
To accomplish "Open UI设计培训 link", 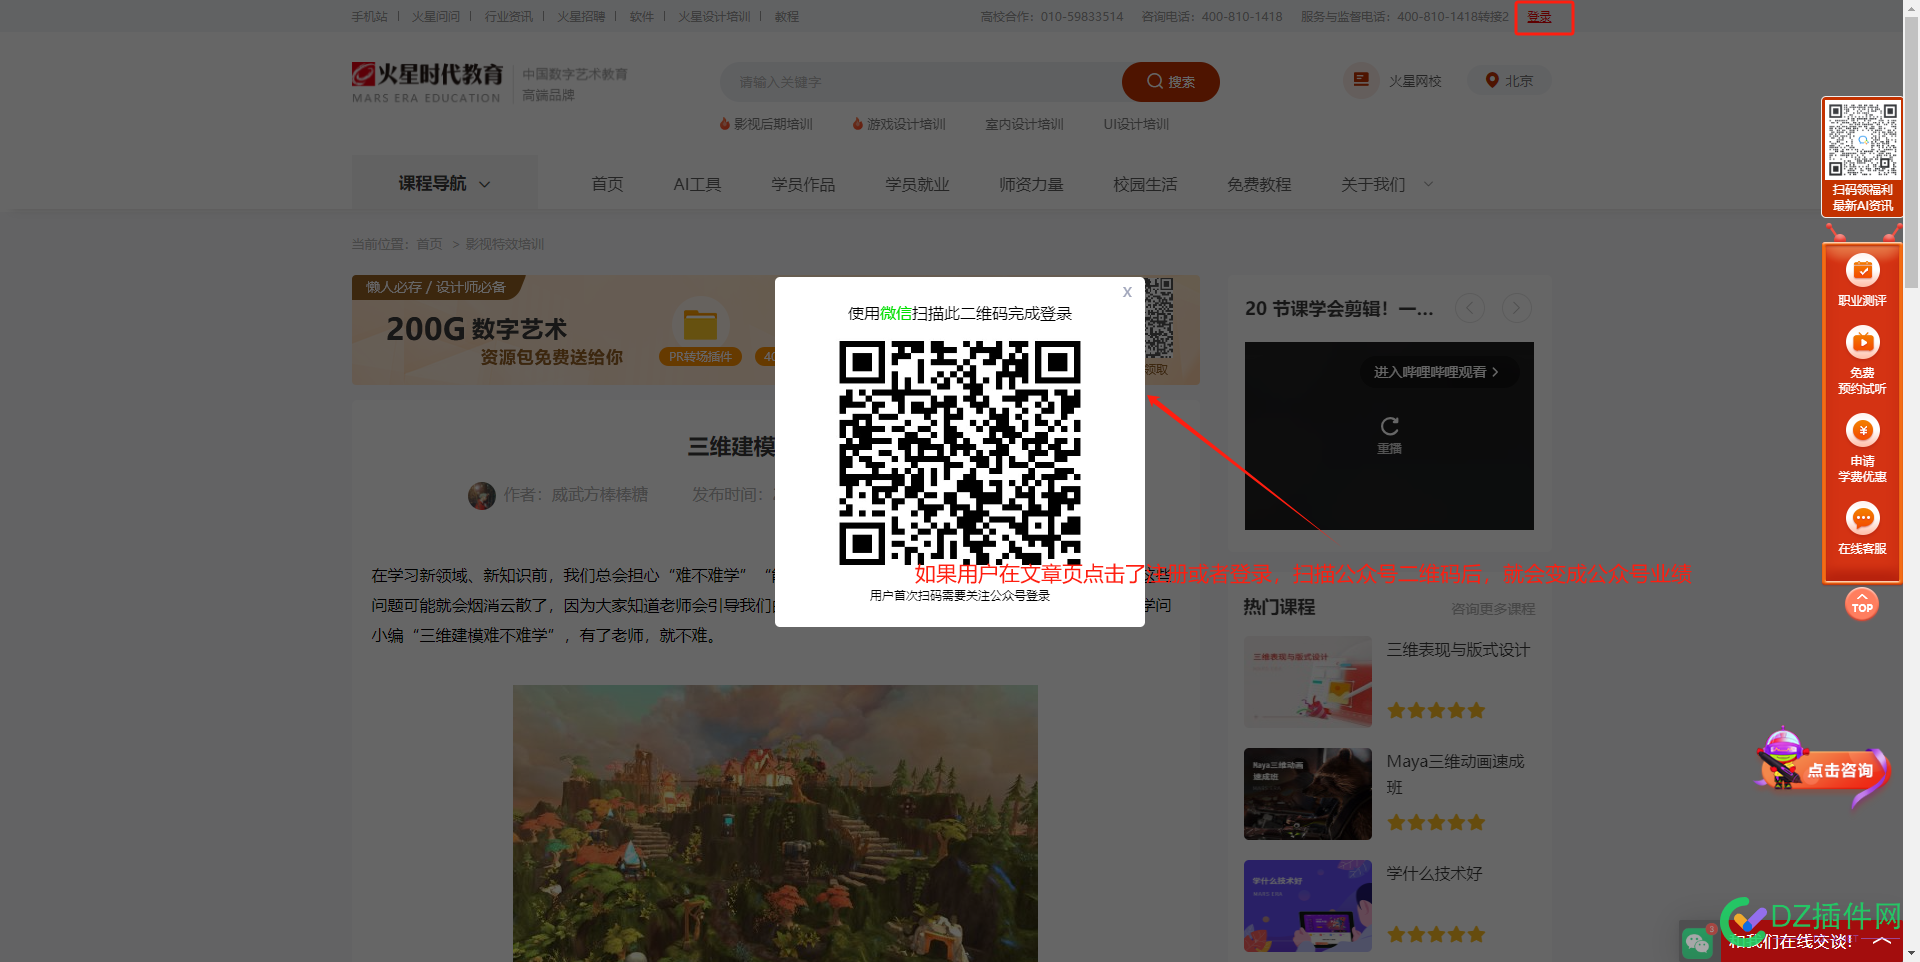I will point(1136,124).
